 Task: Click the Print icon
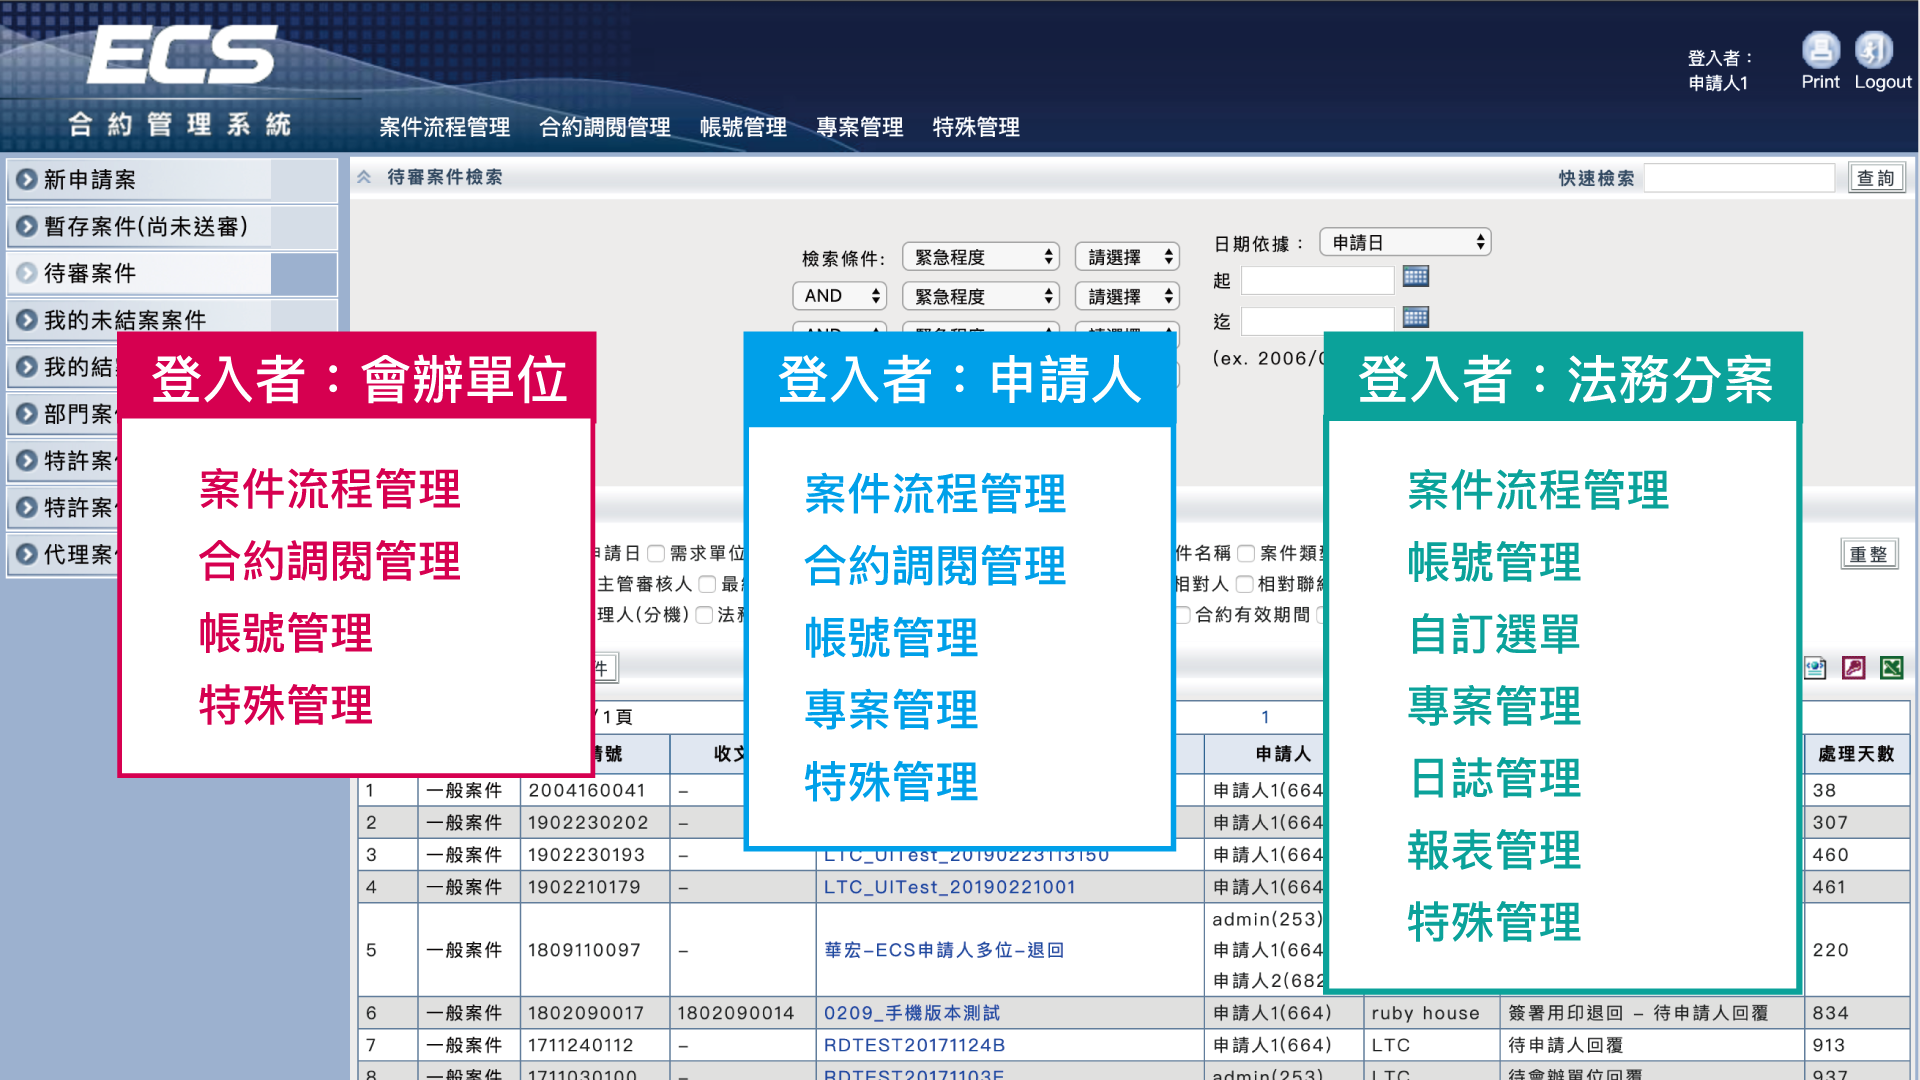point(1820,49)
